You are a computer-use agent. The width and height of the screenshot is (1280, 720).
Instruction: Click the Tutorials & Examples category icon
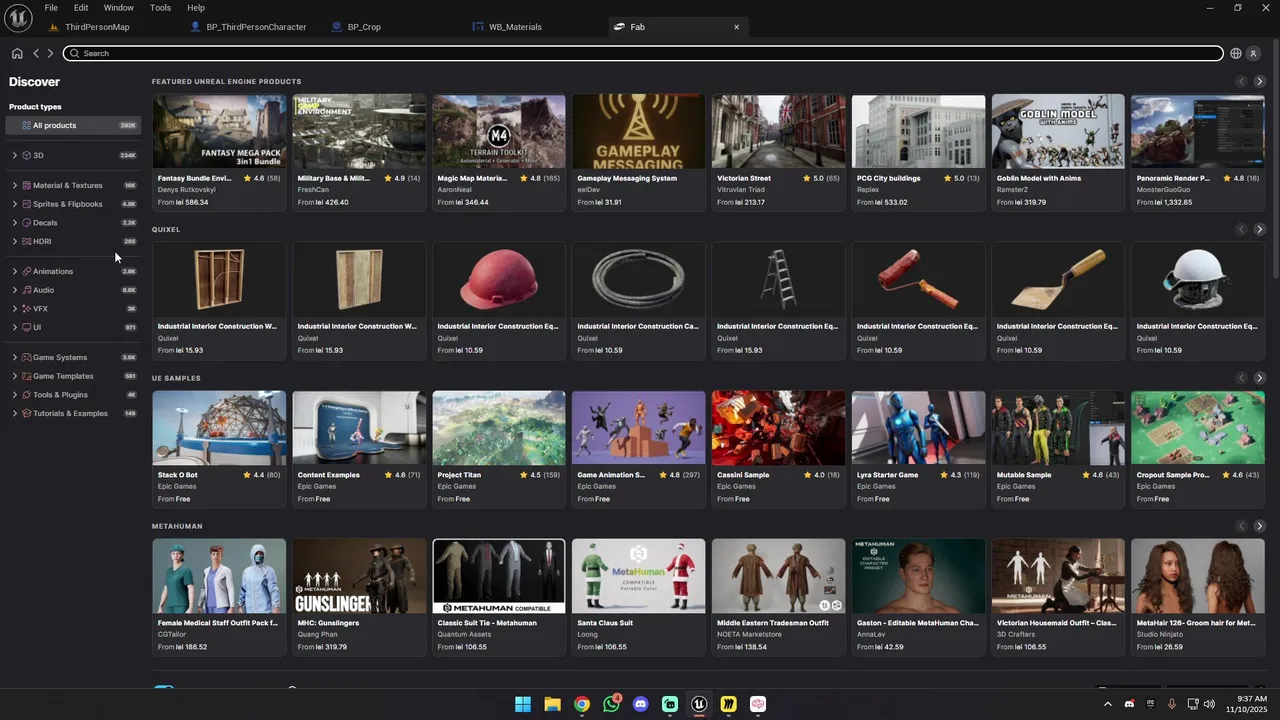(x=26, y=413)
